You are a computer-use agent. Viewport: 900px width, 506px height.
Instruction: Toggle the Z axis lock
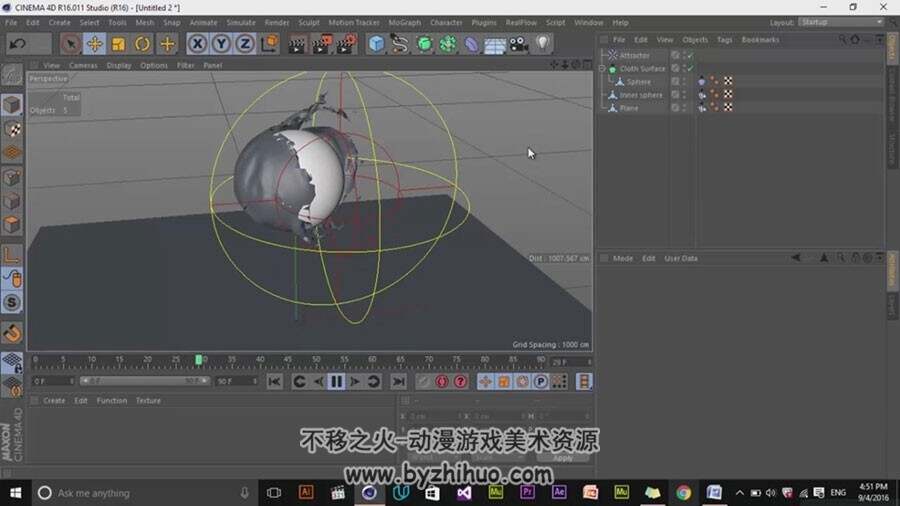coord(245,44)
